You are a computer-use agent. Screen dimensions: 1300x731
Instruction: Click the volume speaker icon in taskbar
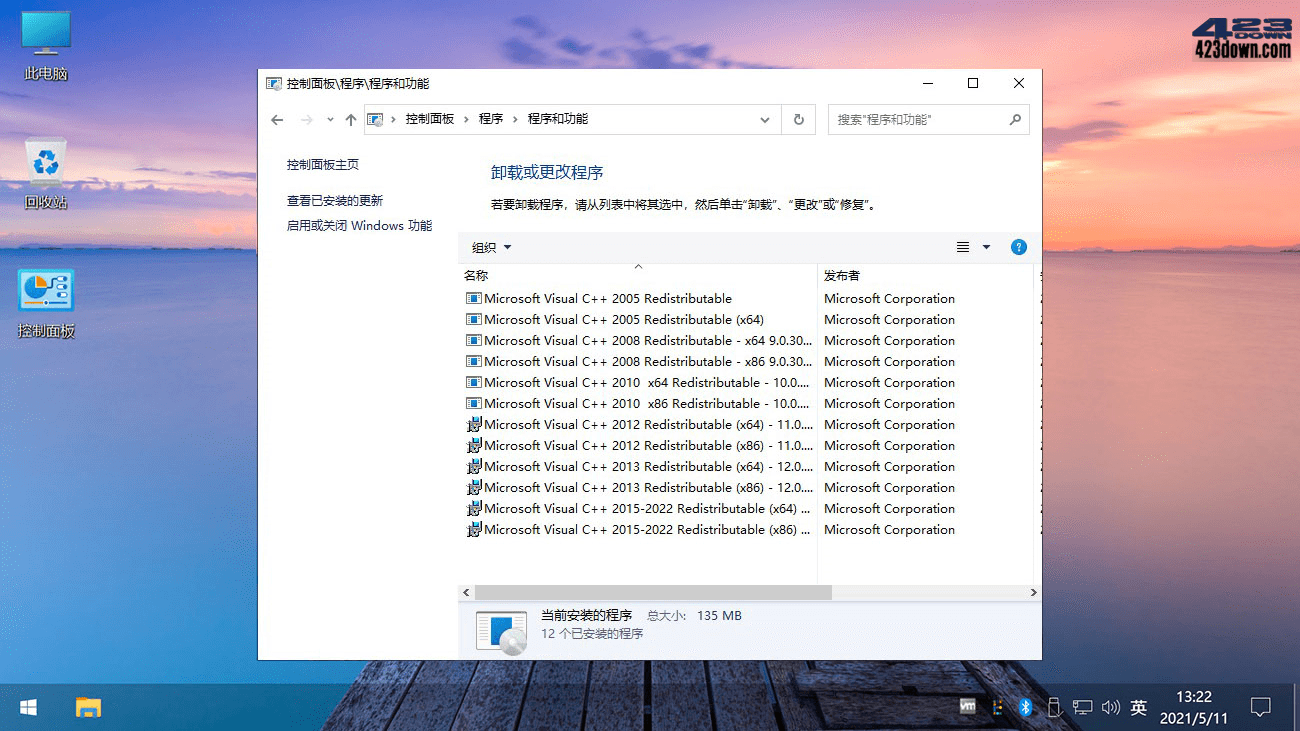1110,707
